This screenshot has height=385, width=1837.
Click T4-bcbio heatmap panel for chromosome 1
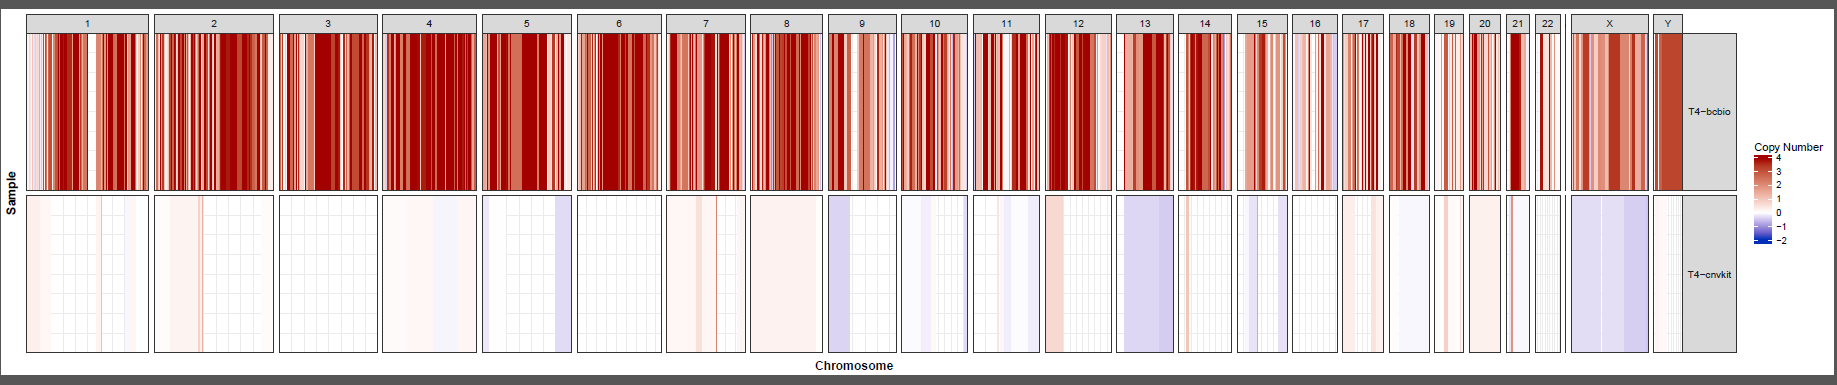tap(87, 112)
